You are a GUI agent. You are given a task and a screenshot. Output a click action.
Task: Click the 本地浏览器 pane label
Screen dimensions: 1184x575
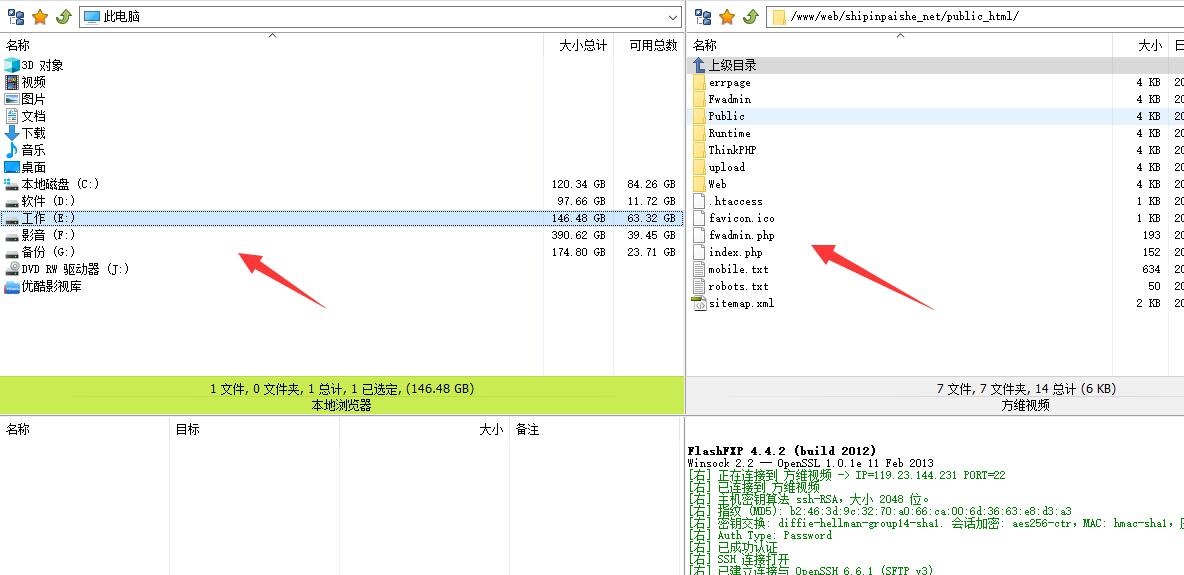(x=341, y=405)
